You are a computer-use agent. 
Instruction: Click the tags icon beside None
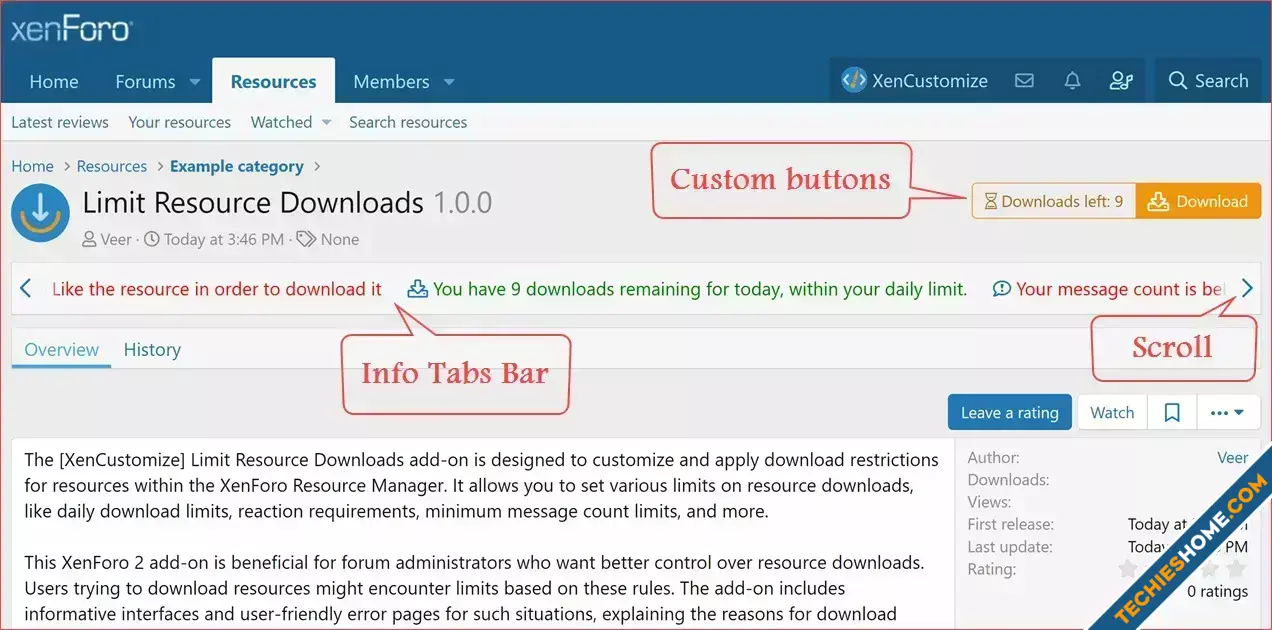pyautogui.click(x=306, y=239)
